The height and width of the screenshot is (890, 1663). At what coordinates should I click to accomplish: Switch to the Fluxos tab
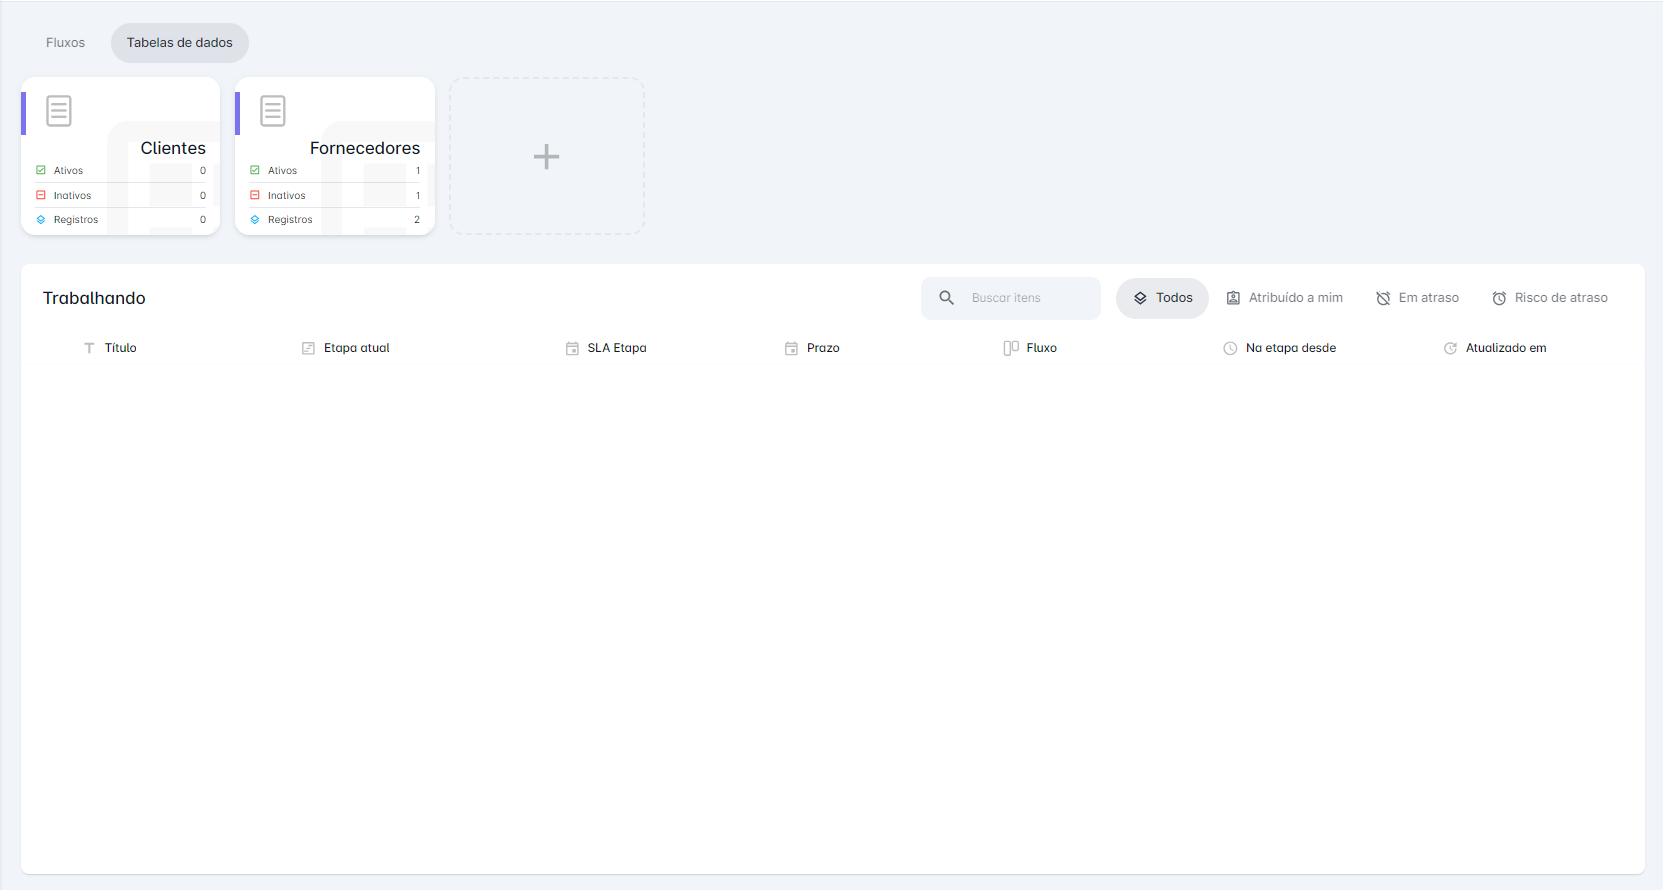click(x=65, y=43)
